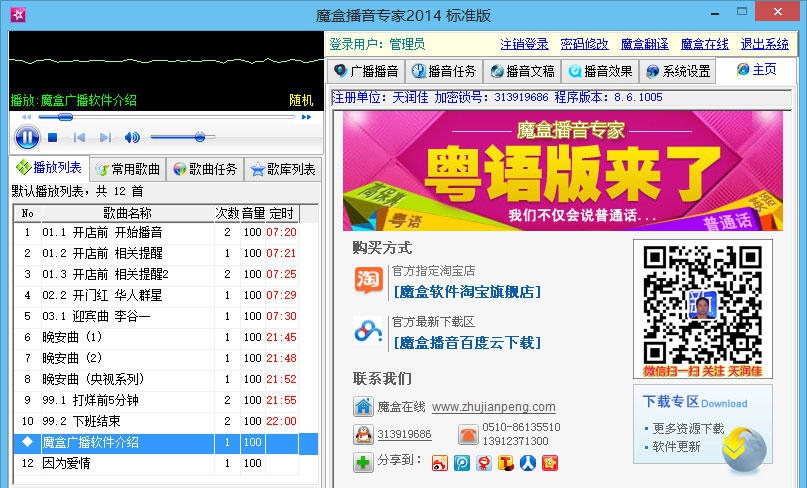Skip to the next track
Screen dimensions: 807x488
tap(105, 137)
